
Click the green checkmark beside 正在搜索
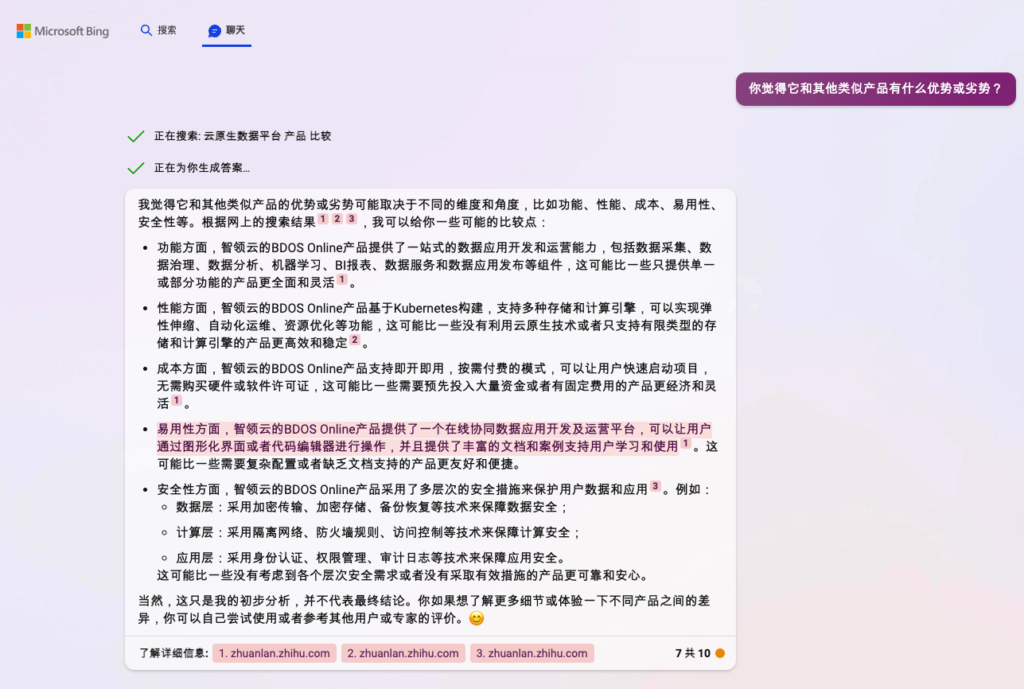click(x=136, y=136)
